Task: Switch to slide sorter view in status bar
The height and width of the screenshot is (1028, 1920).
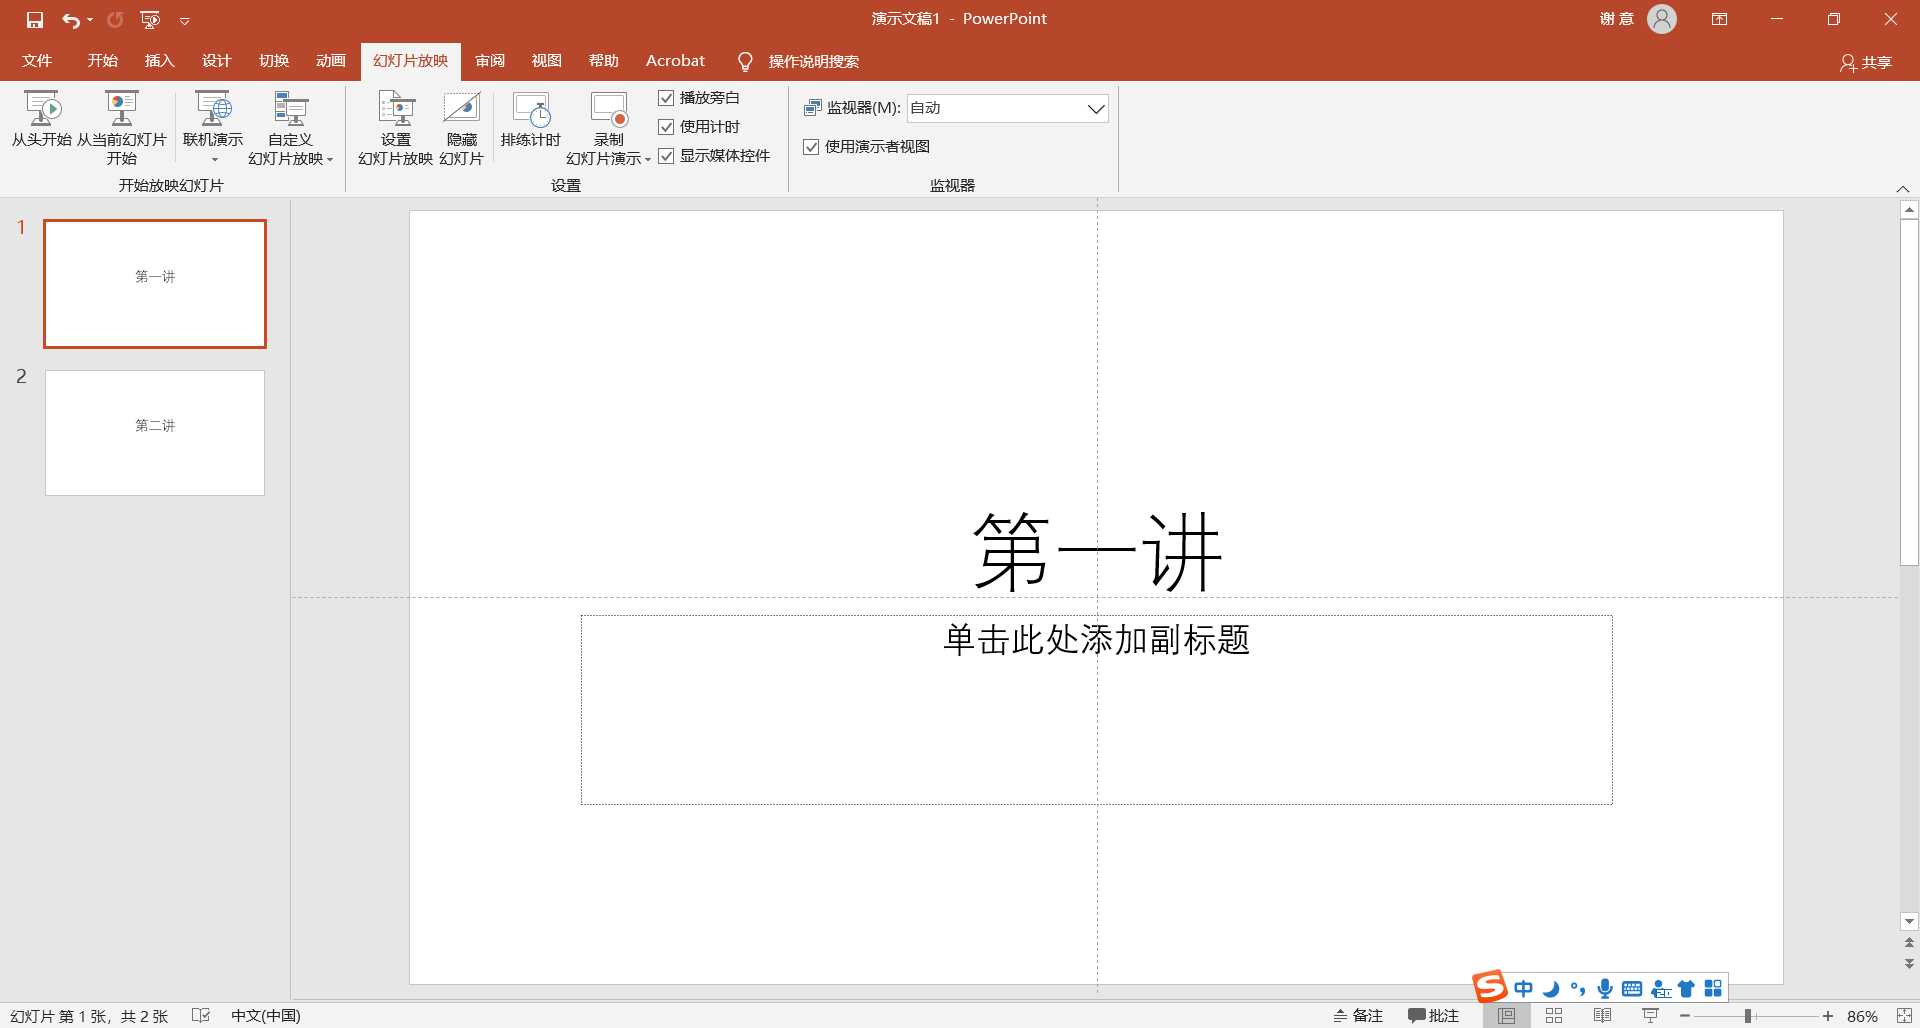Action: (1554, 1016)
